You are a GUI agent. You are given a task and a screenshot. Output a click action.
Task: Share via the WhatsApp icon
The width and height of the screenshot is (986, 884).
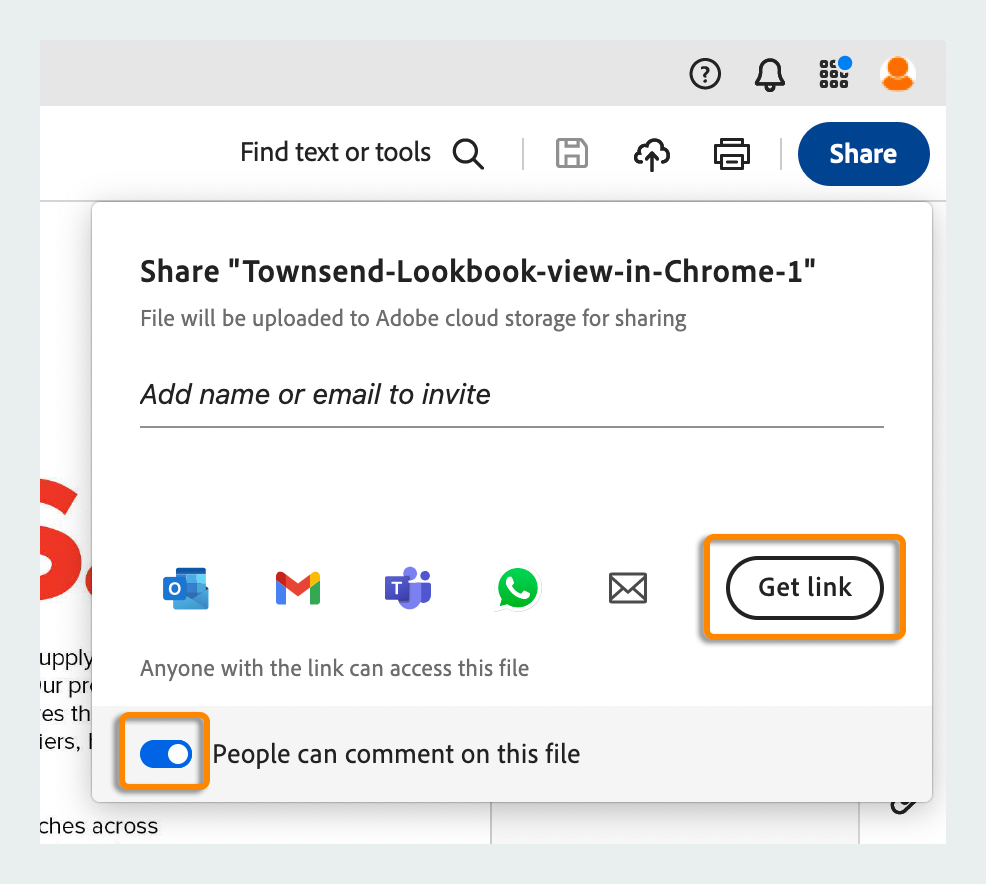(518, 588)
